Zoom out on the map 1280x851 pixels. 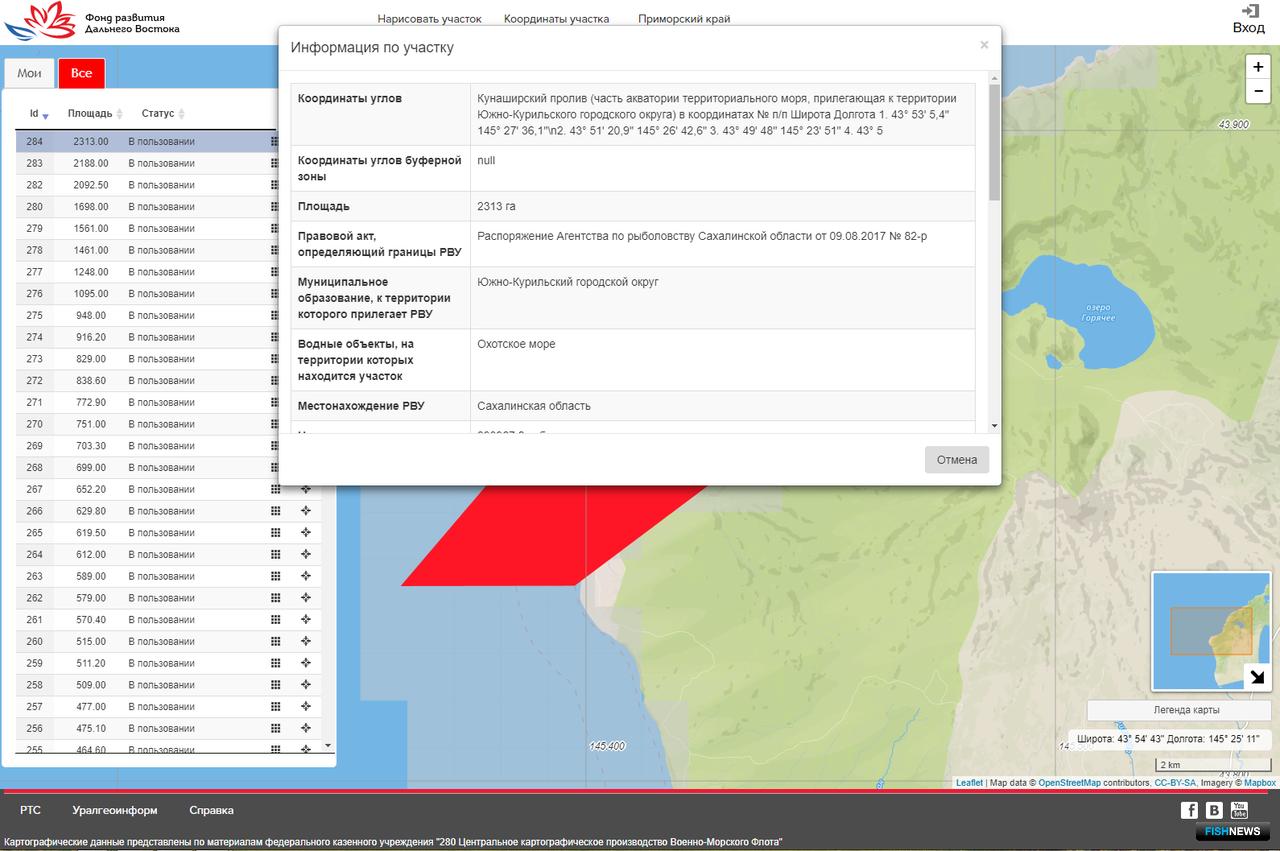point(1258,91)
